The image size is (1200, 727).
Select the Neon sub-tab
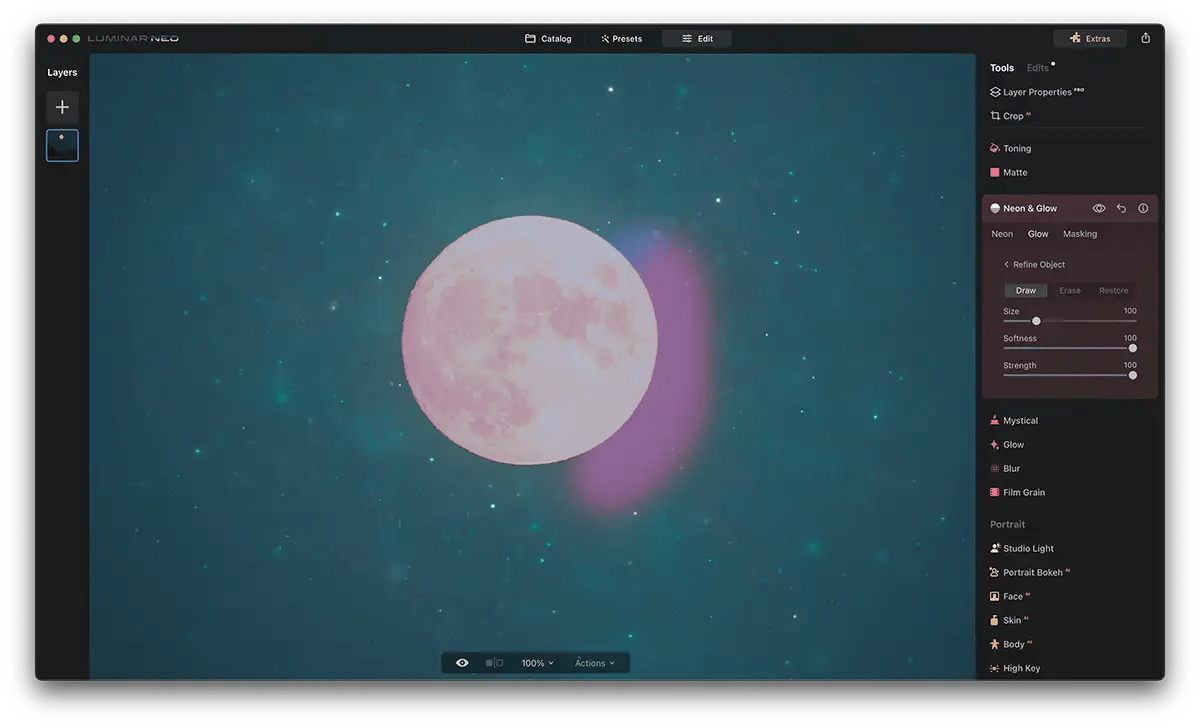(x=1002, y=234)
